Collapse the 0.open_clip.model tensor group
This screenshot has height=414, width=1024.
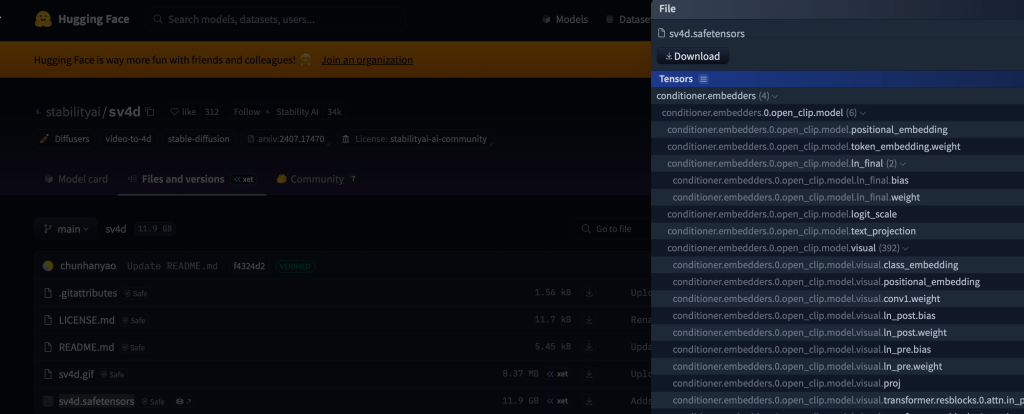[x=863, y=113]
